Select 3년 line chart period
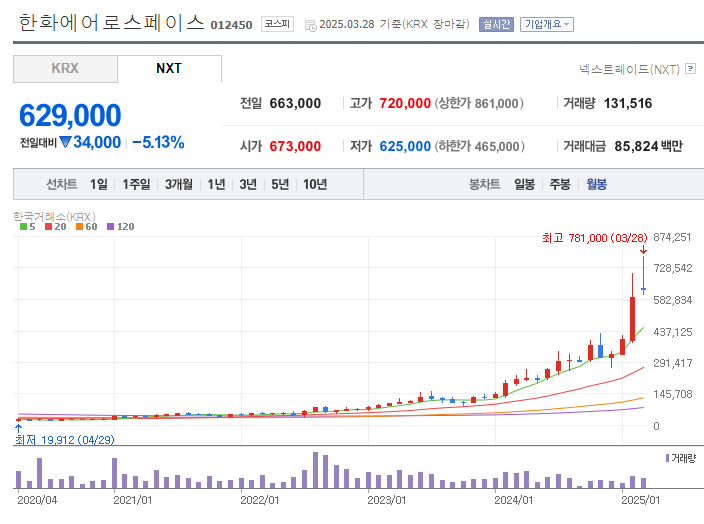This screenshot has height=524, width=704. click(248, 184)
